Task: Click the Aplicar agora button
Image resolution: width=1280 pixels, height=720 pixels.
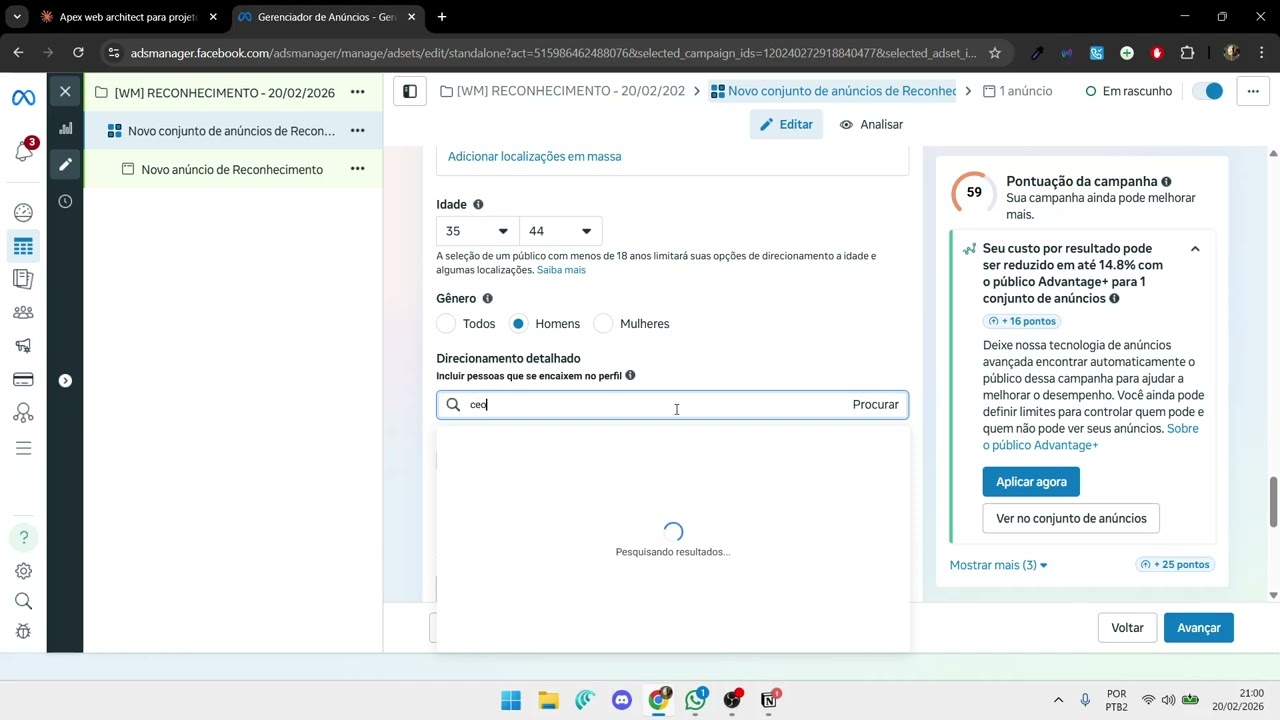Action: pyautogui.click(x=1031, y=482)
